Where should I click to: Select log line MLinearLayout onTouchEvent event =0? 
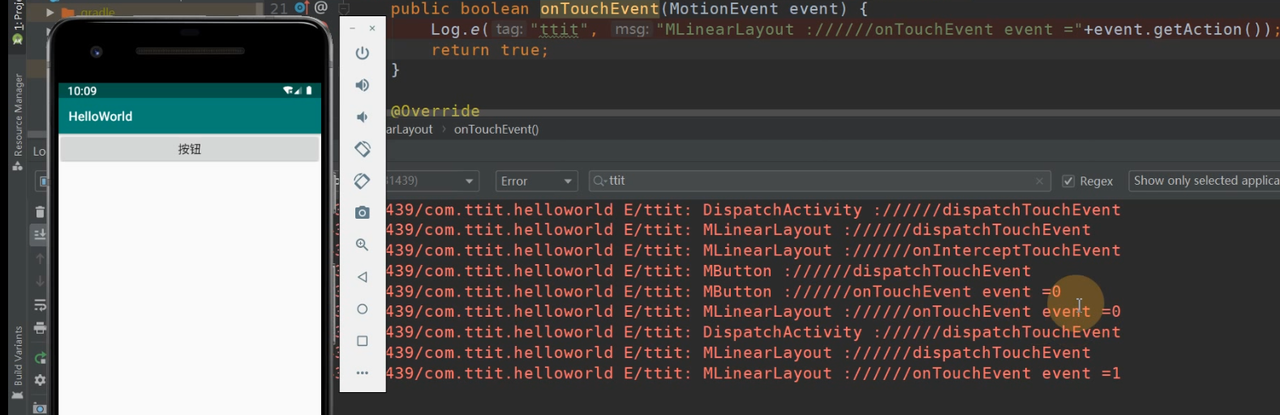point(752,311)
